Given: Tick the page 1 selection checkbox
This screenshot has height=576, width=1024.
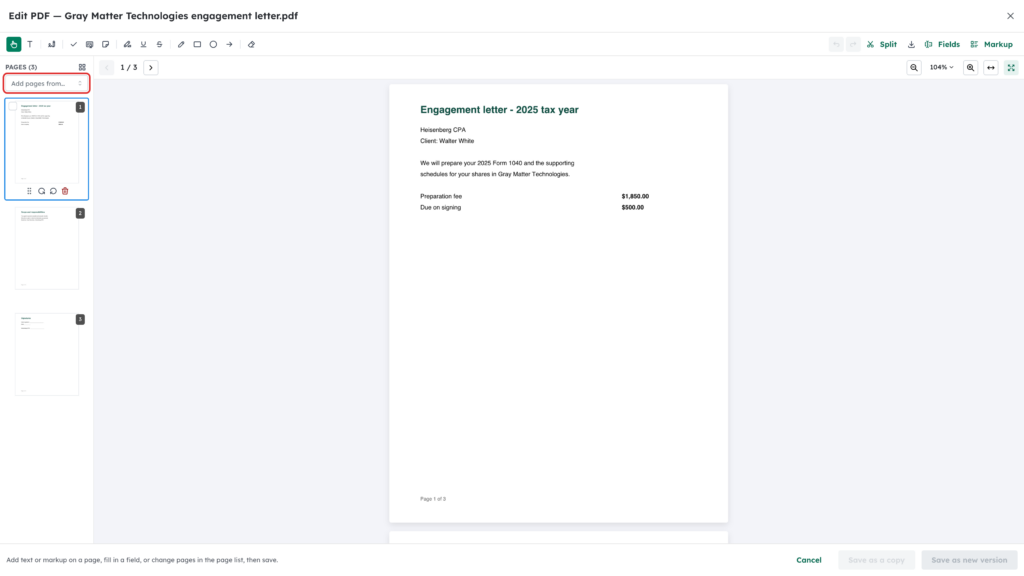Looking at the screenshot, I should 13,106.
